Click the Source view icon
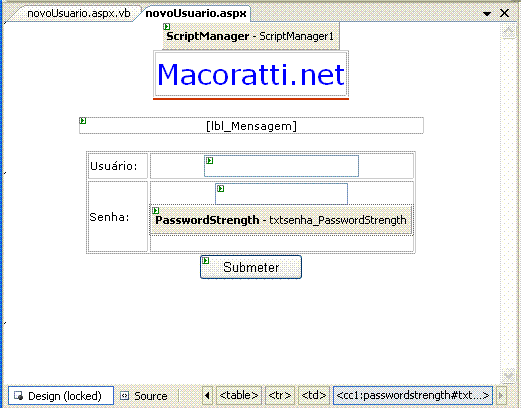This screenshot has width=521, height=408. pos(124,396)
